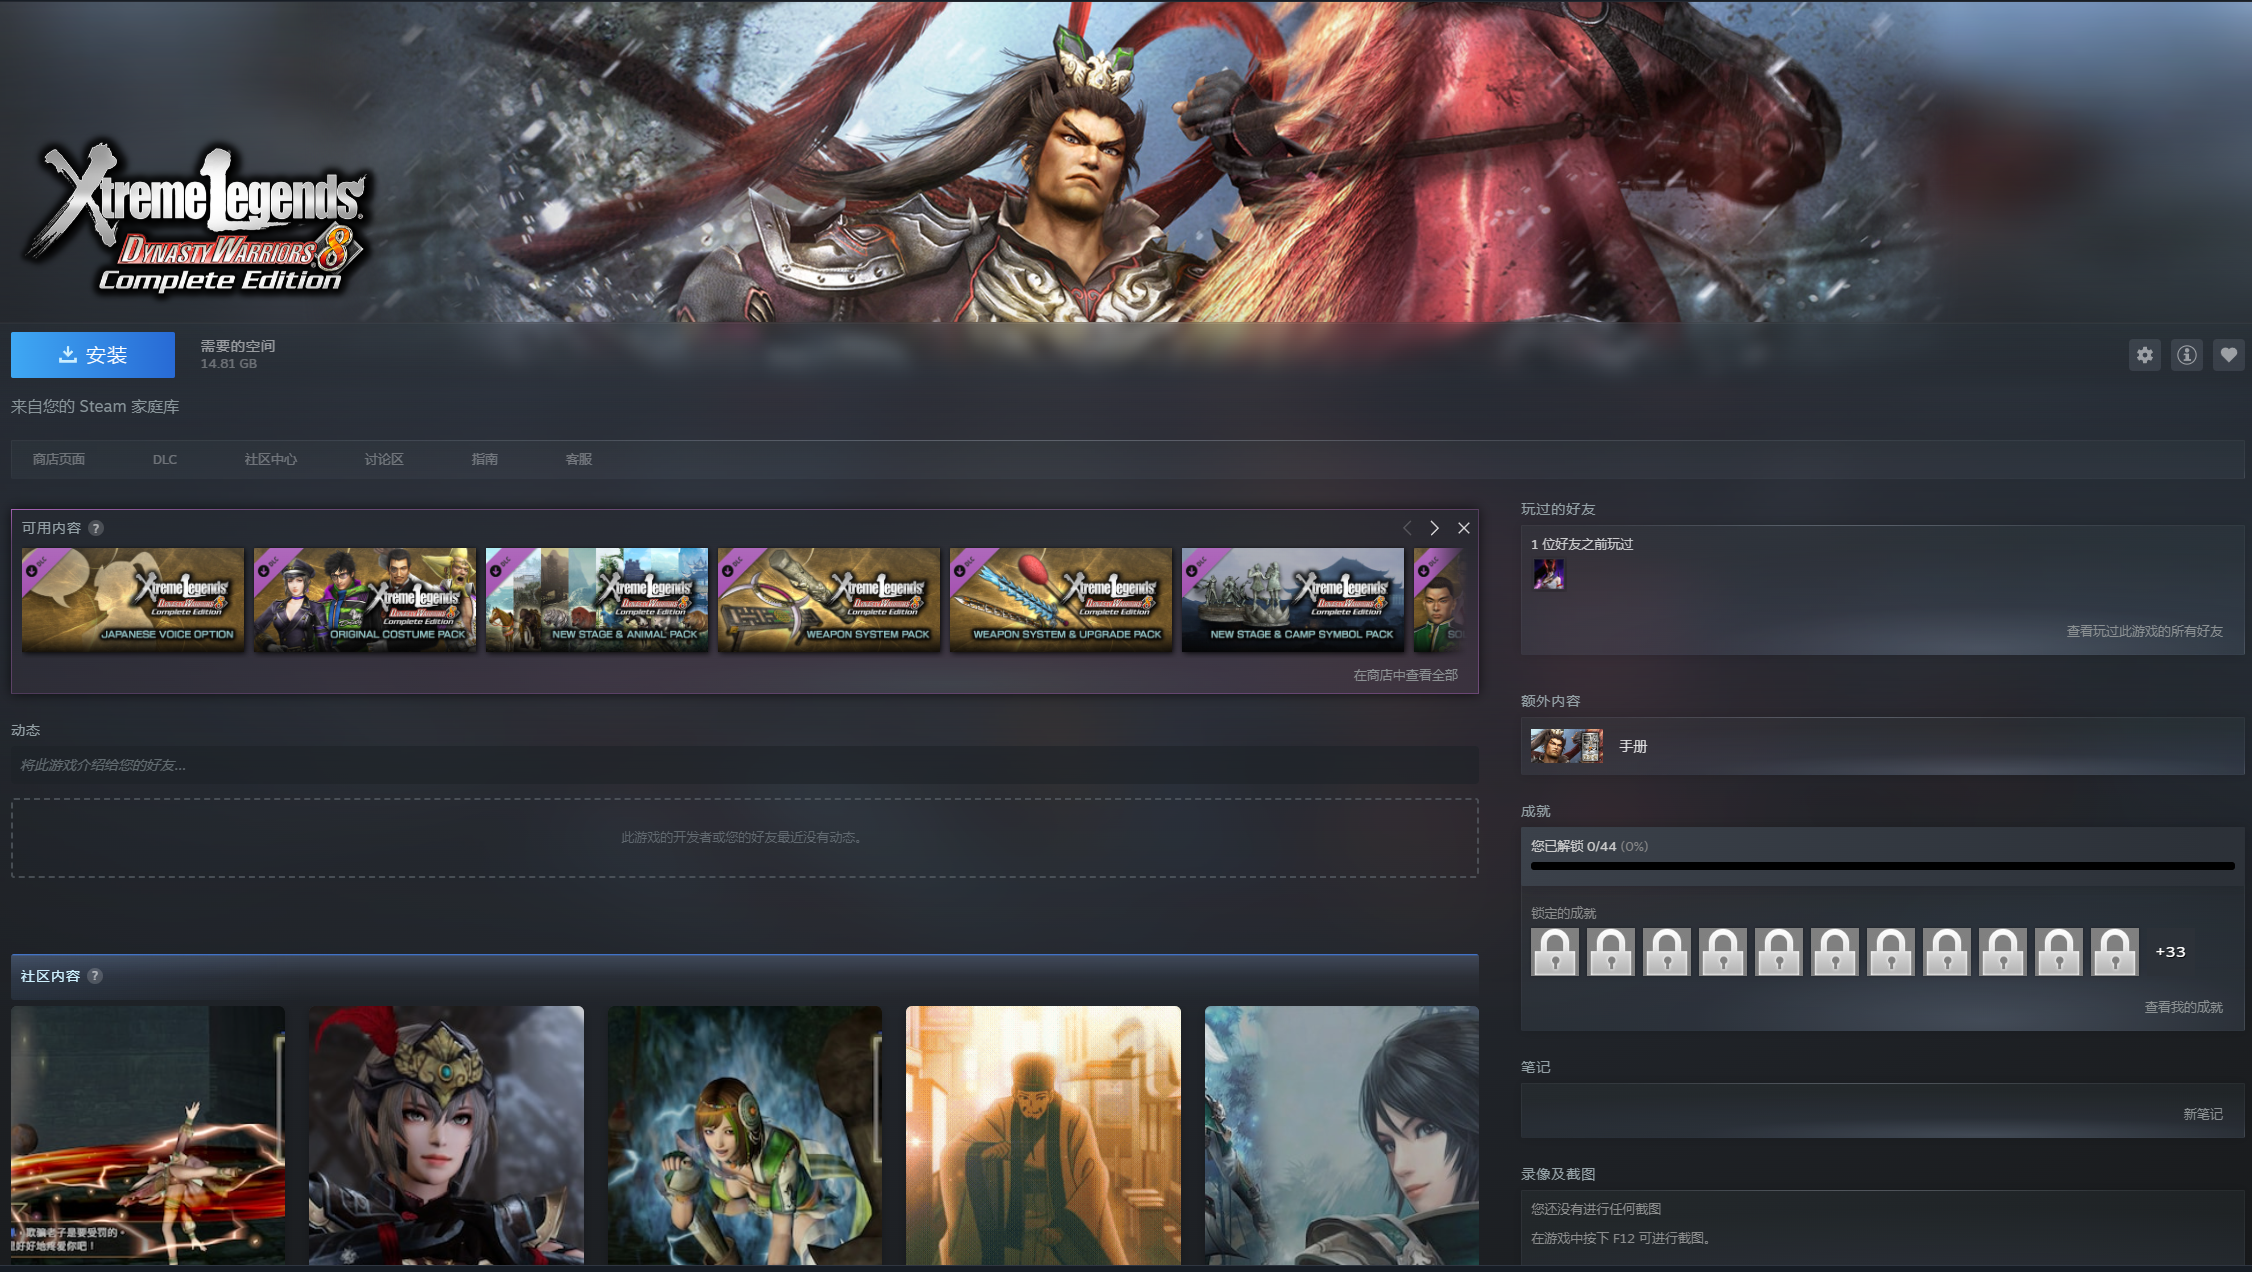Open the 手册 manual icon
This screenshot has width=2252, height=1272.
pos(1566,746)
